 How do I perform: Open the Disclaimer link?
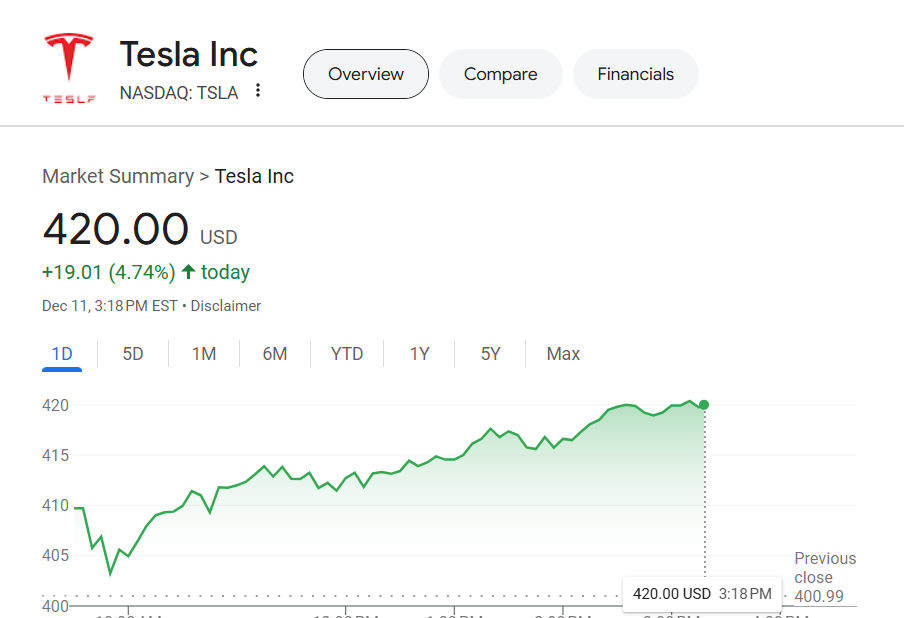(x=226, y=306)
